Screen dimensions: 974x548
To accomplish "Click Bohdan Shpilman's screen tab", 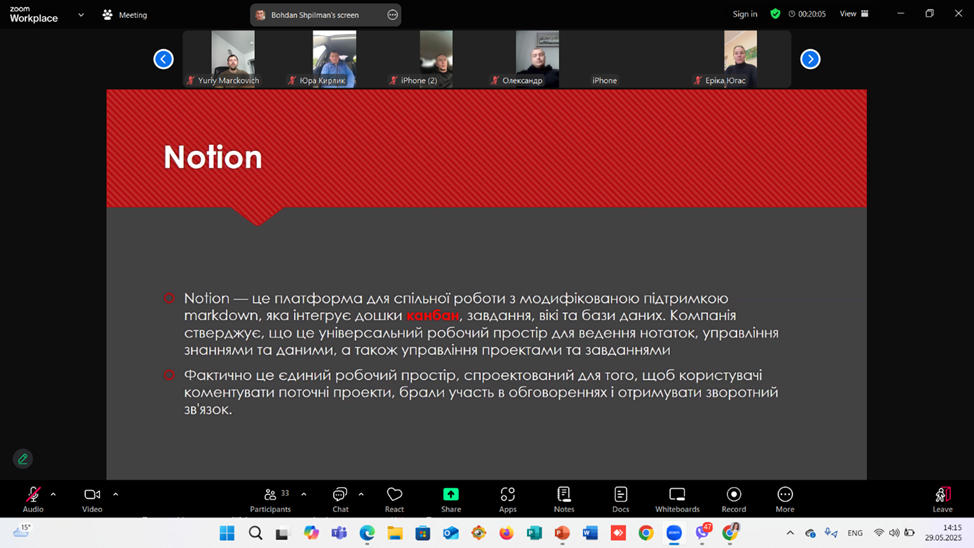I will pos(325,15).
